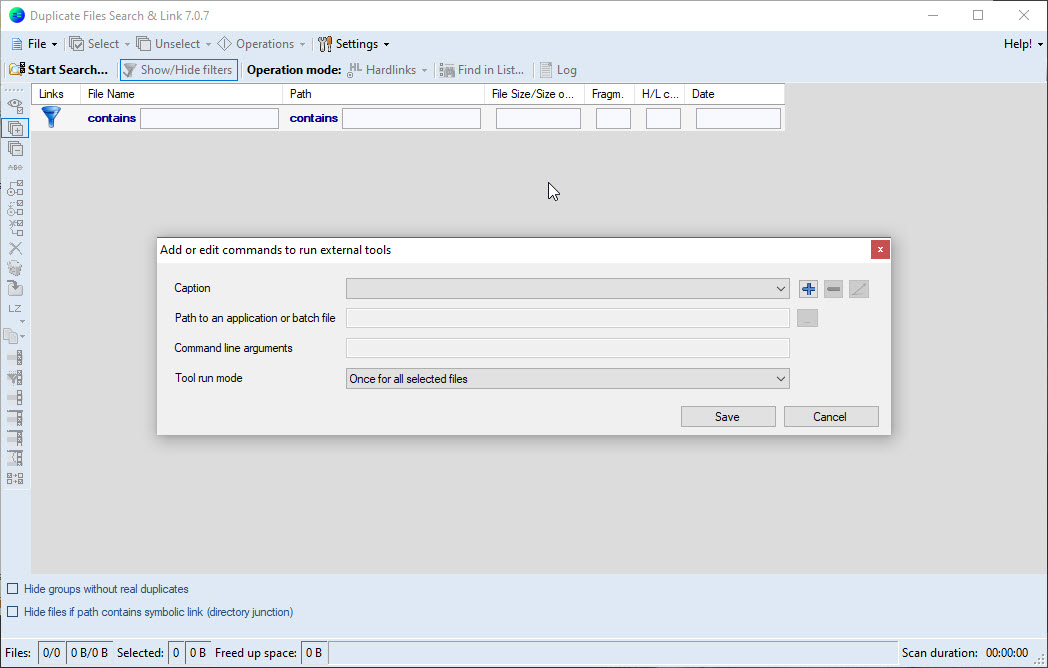Screen dimensions: 1048x668
Task: Click the Save button in dialog
Action: click(728, 417)
